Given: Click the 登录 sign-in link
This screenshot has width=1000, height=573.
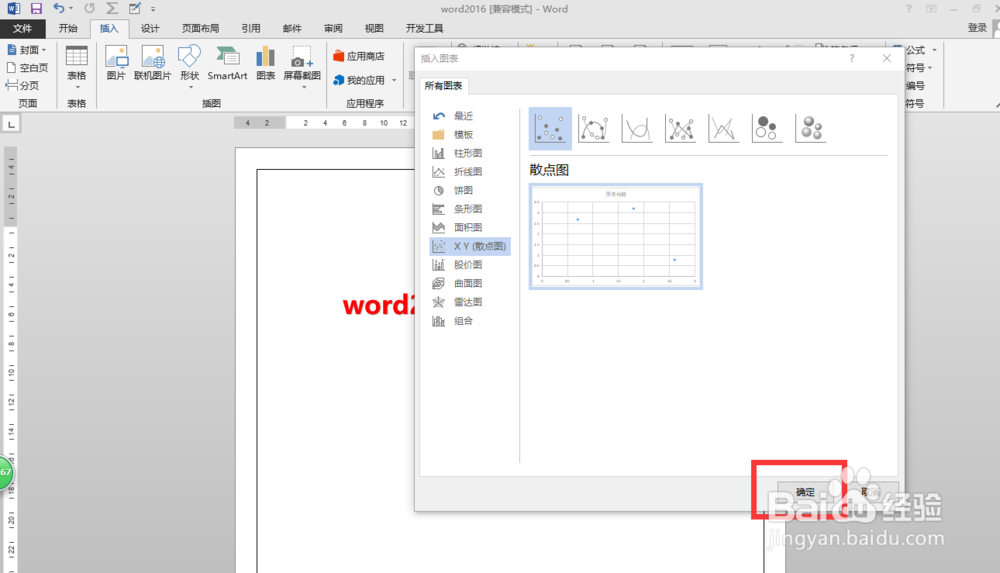Looking at the screenshot, I should pos(976,28).
